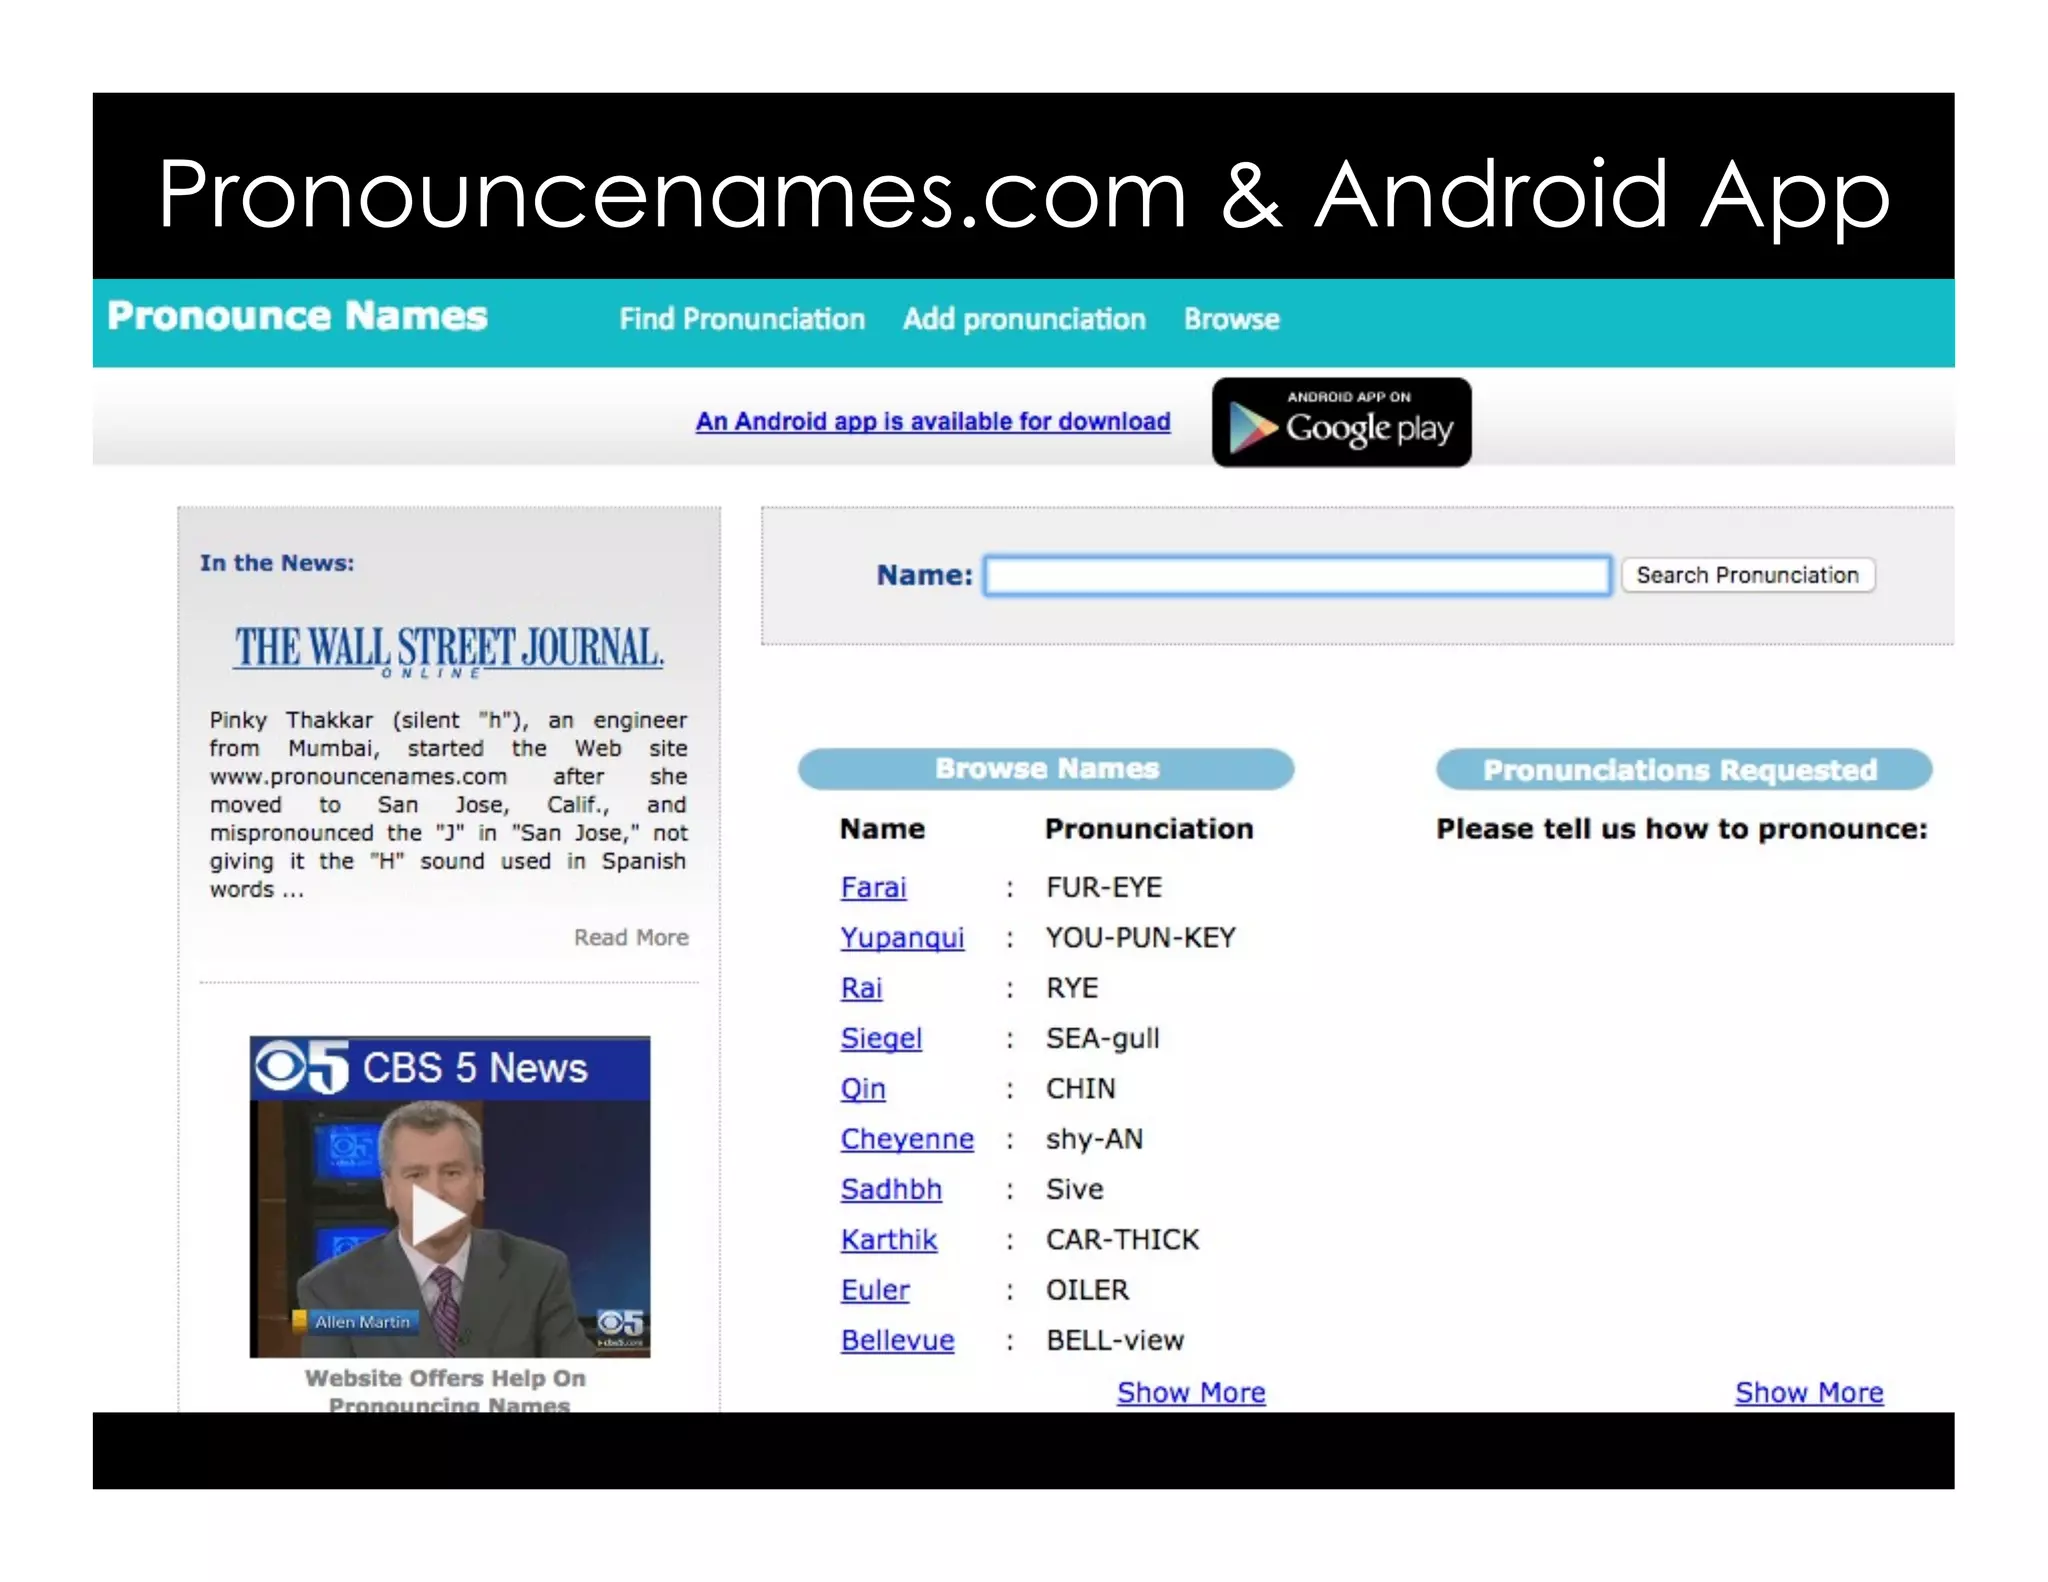2048x1582 pixels.
Task: Open the name Yupanqui
Action: 902,938
